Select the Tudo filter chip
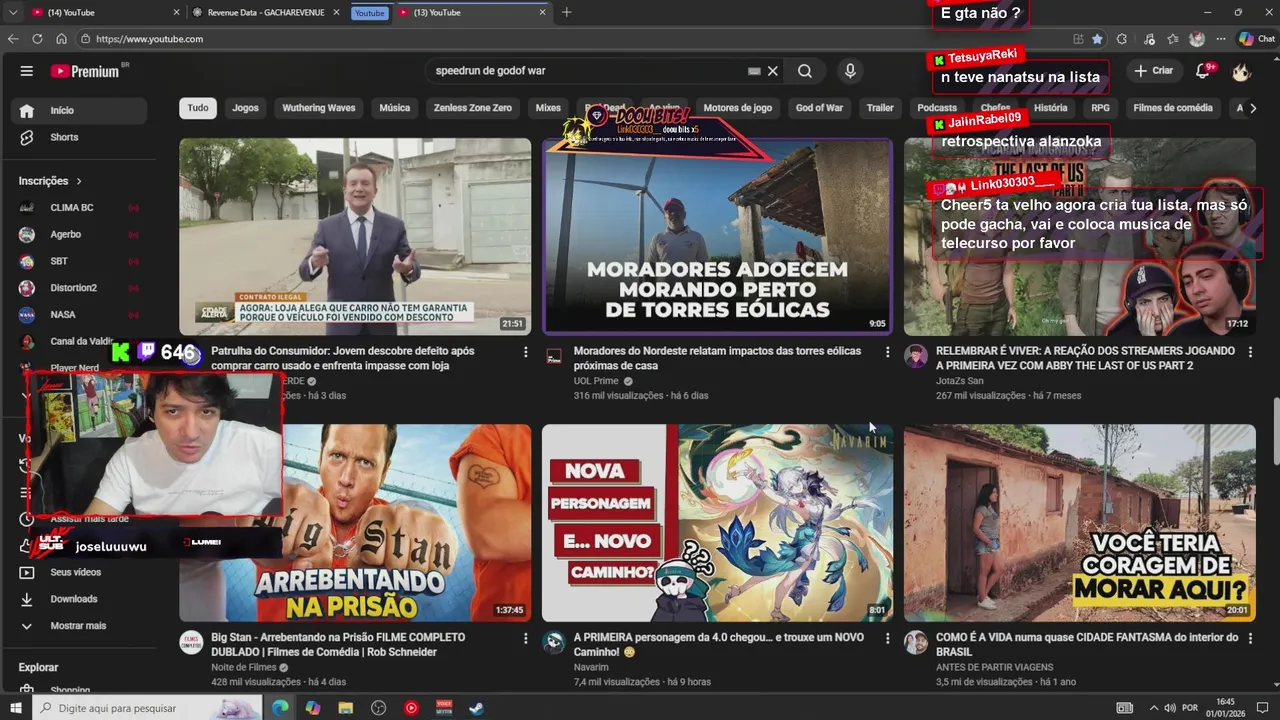 [x=198, y=108]
